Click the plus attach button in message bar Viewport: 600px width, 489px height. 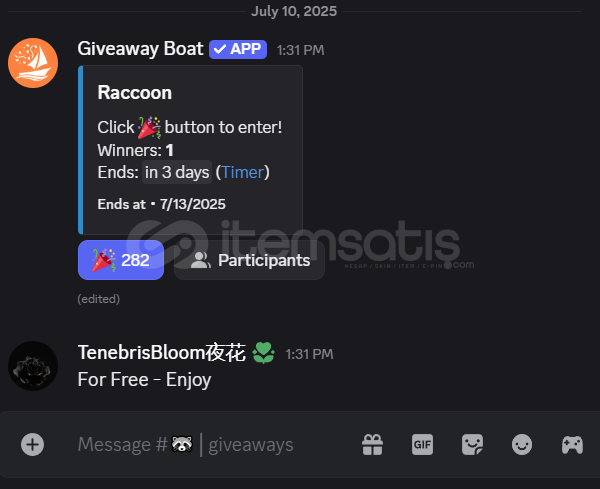tap(33, 445)
